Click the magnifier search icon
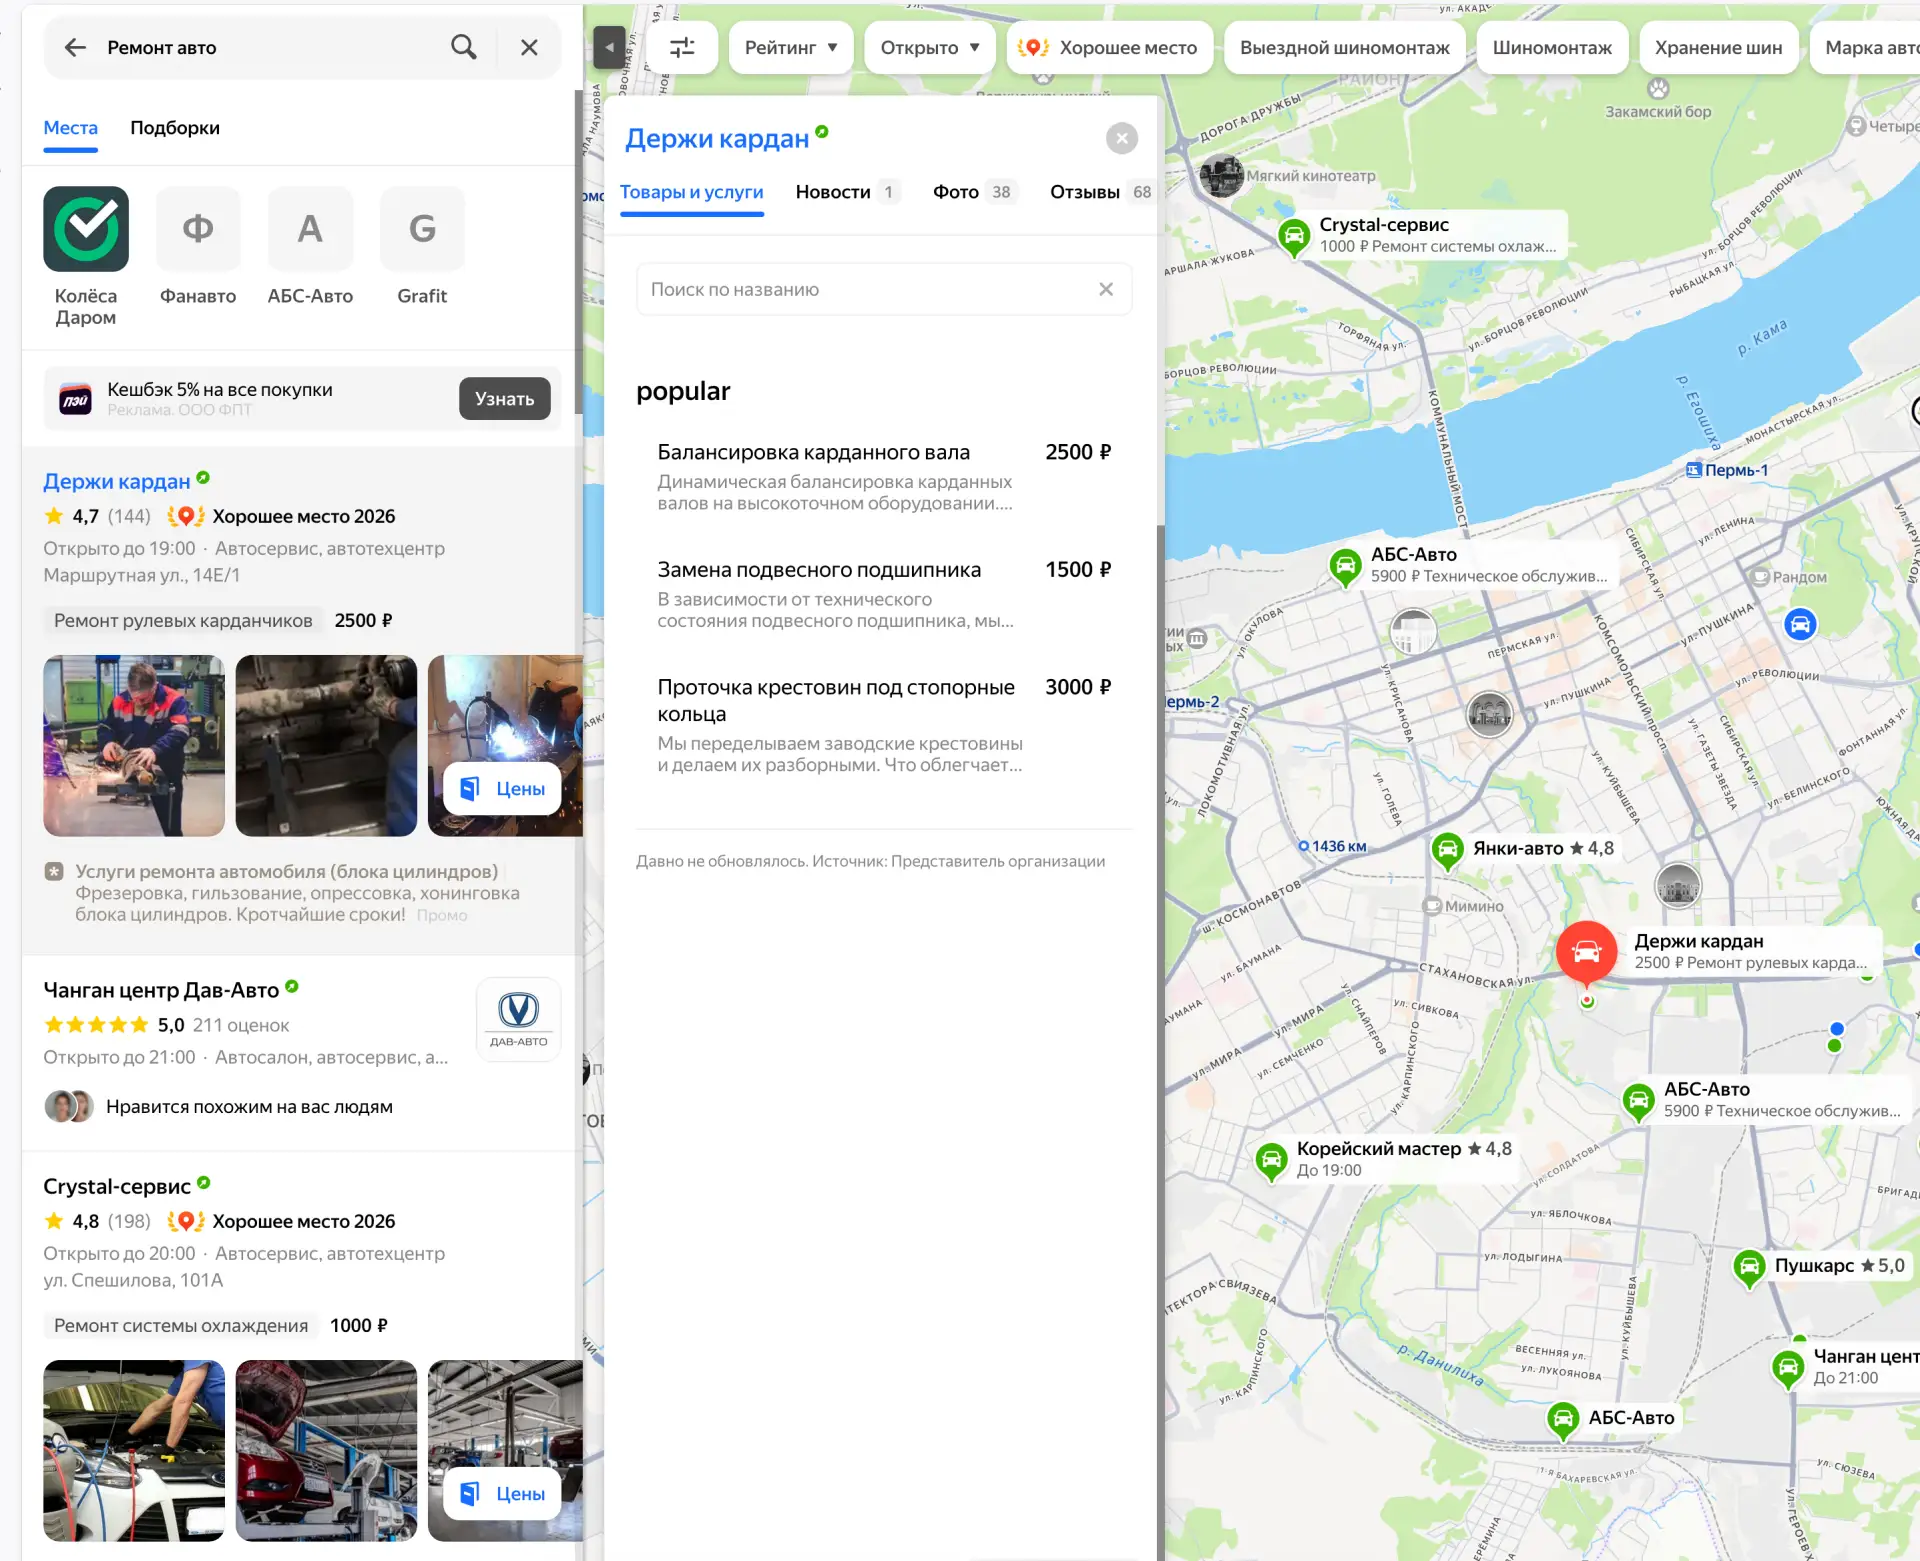The height and width of the screenshot is (1561, 1920). 463,47
